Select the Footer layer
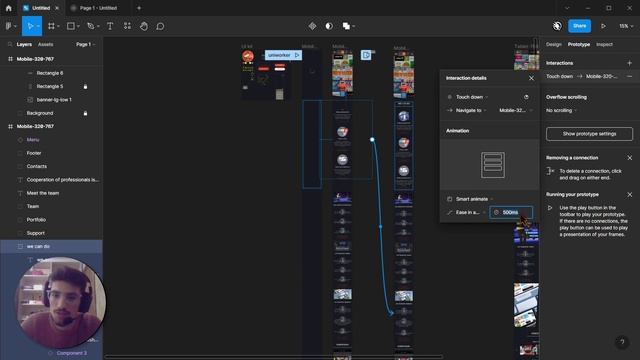Viewport: 640px width, 360px height. (34, 153)
